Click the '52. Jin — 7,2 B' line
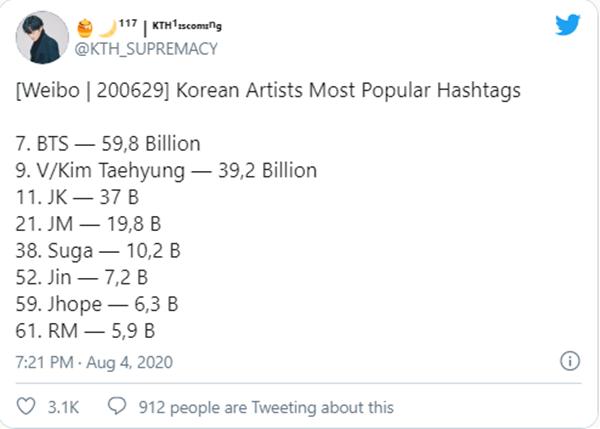The height and width of the screenshot is (429, 600). tap(81, 276)
